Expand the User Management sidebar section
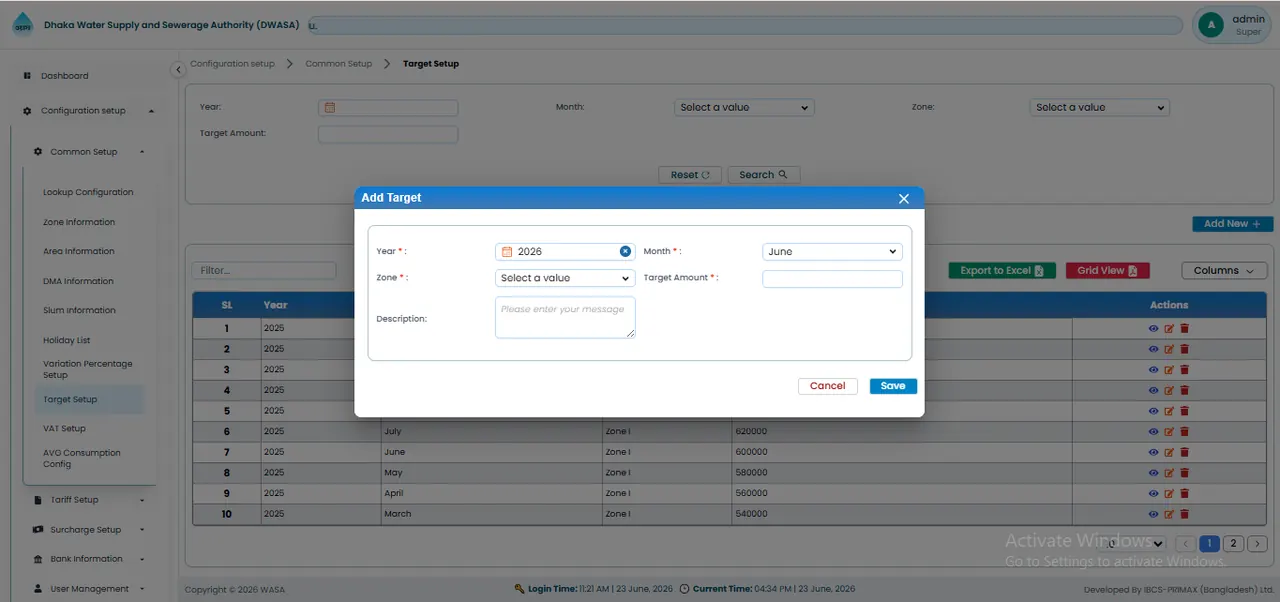Screen dimensions: 1280x602 coord(89,589)
